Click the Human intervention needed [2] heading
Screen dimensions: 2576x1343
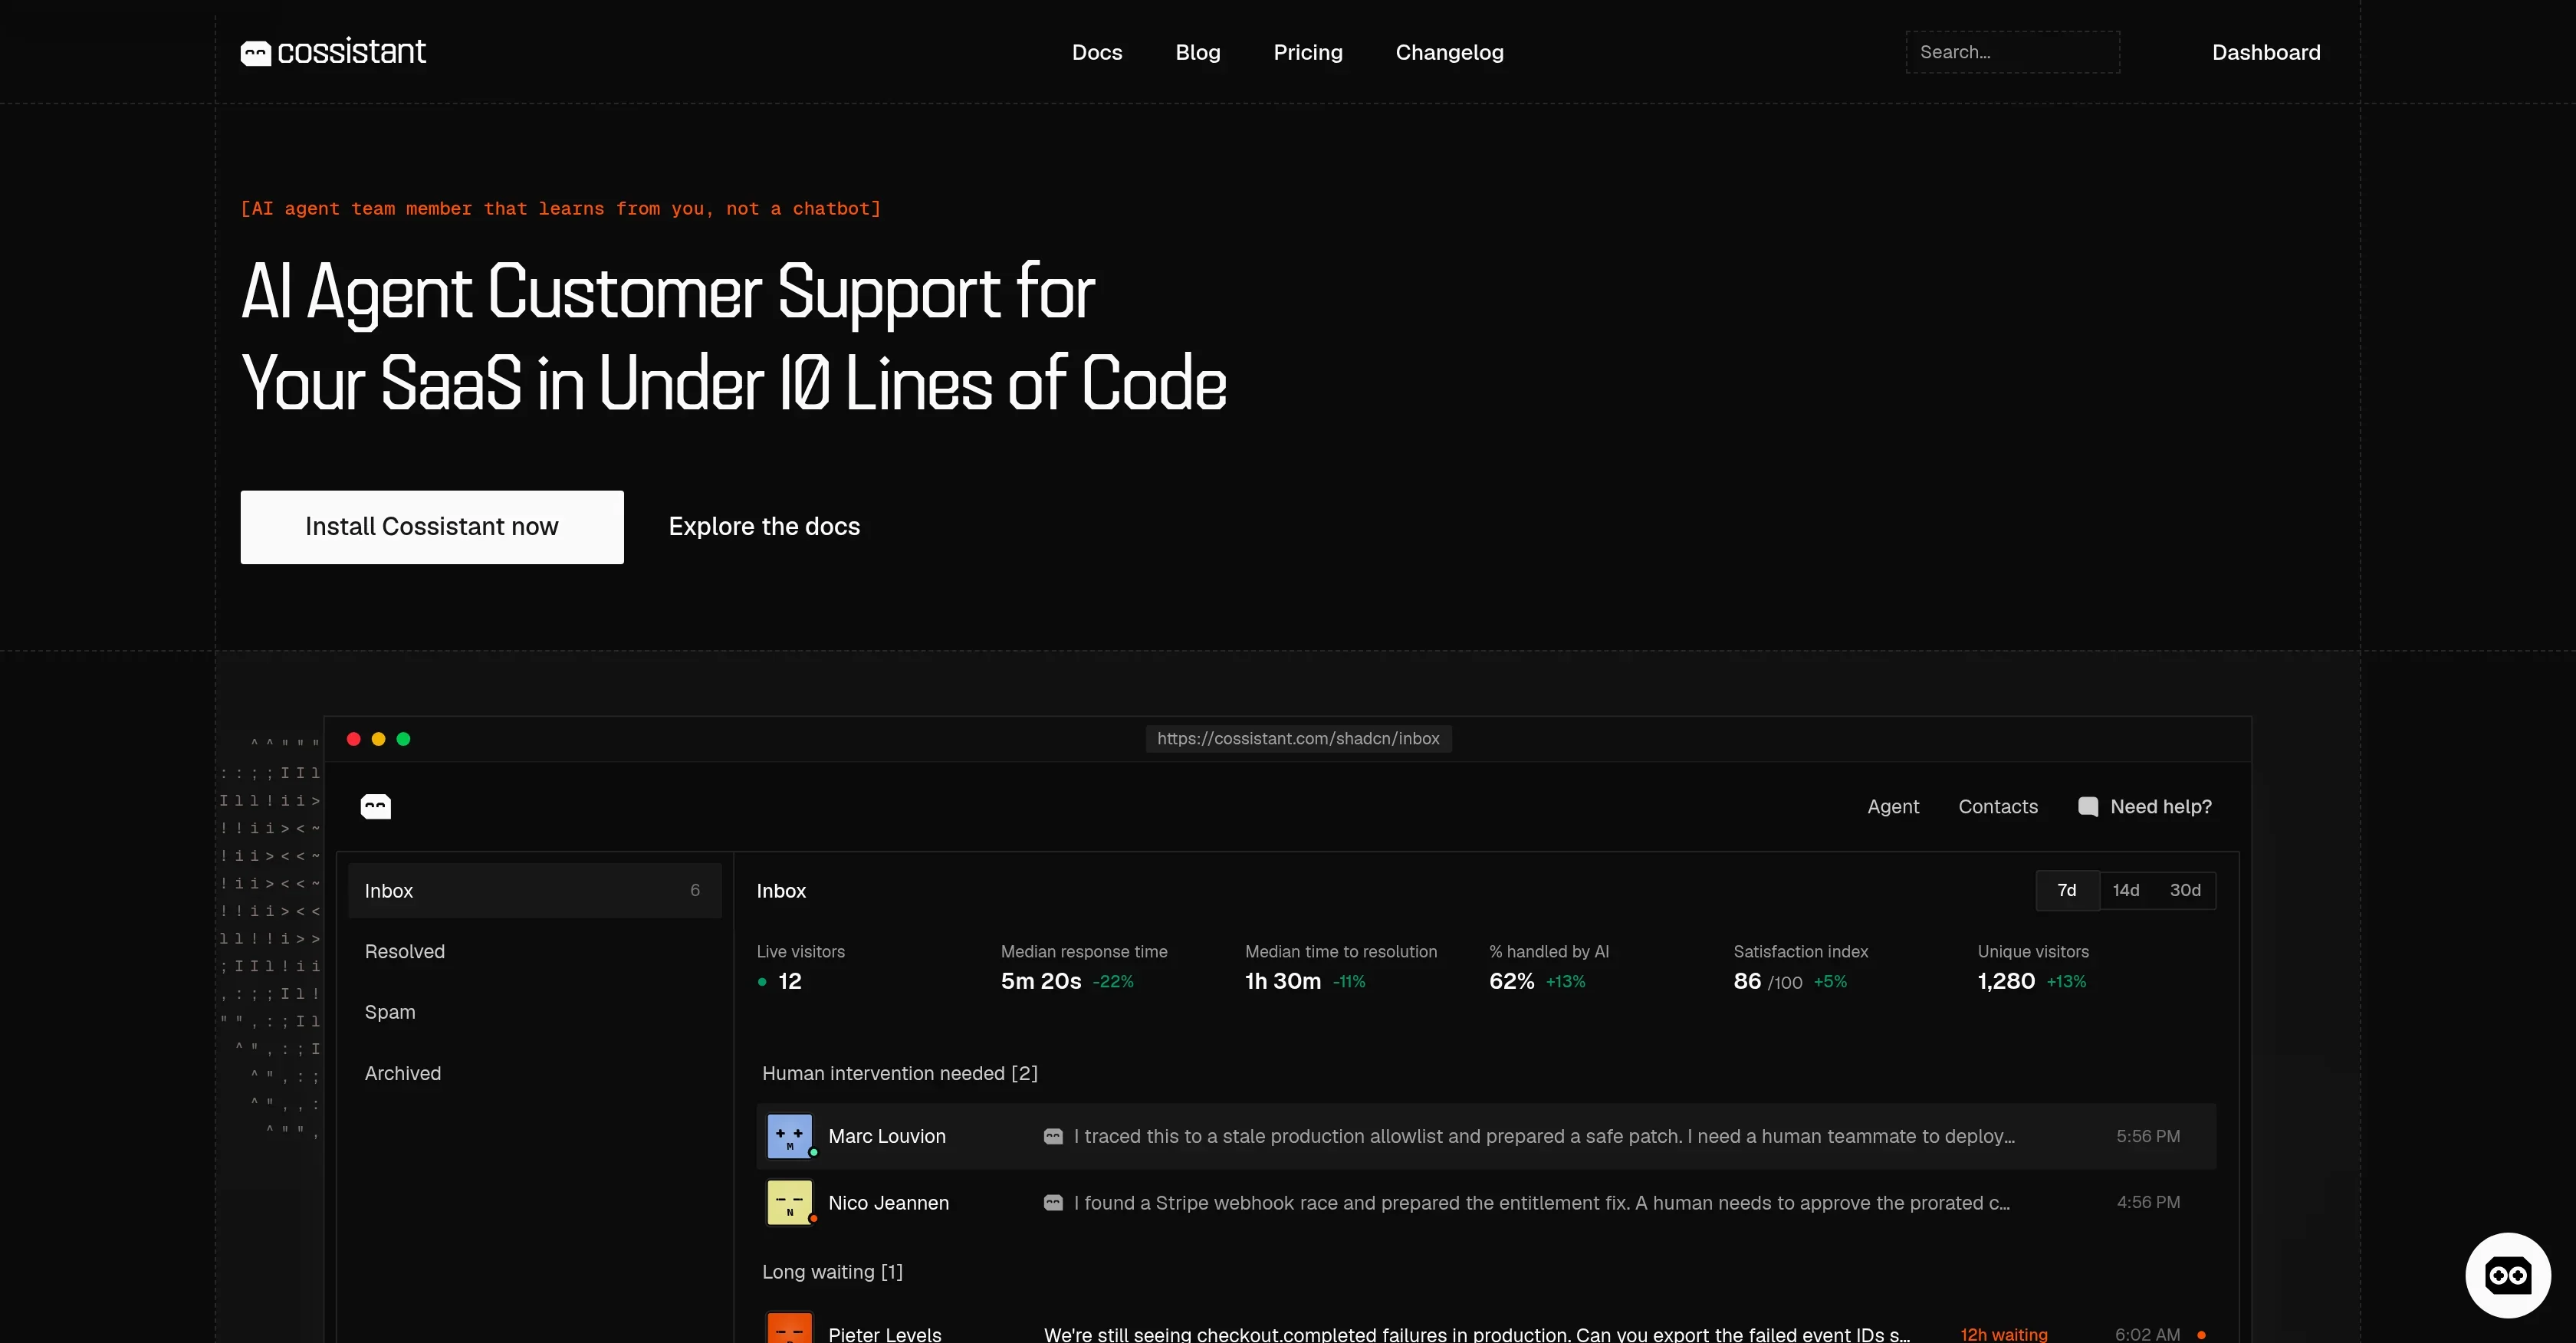click(x=900, y=1073)
